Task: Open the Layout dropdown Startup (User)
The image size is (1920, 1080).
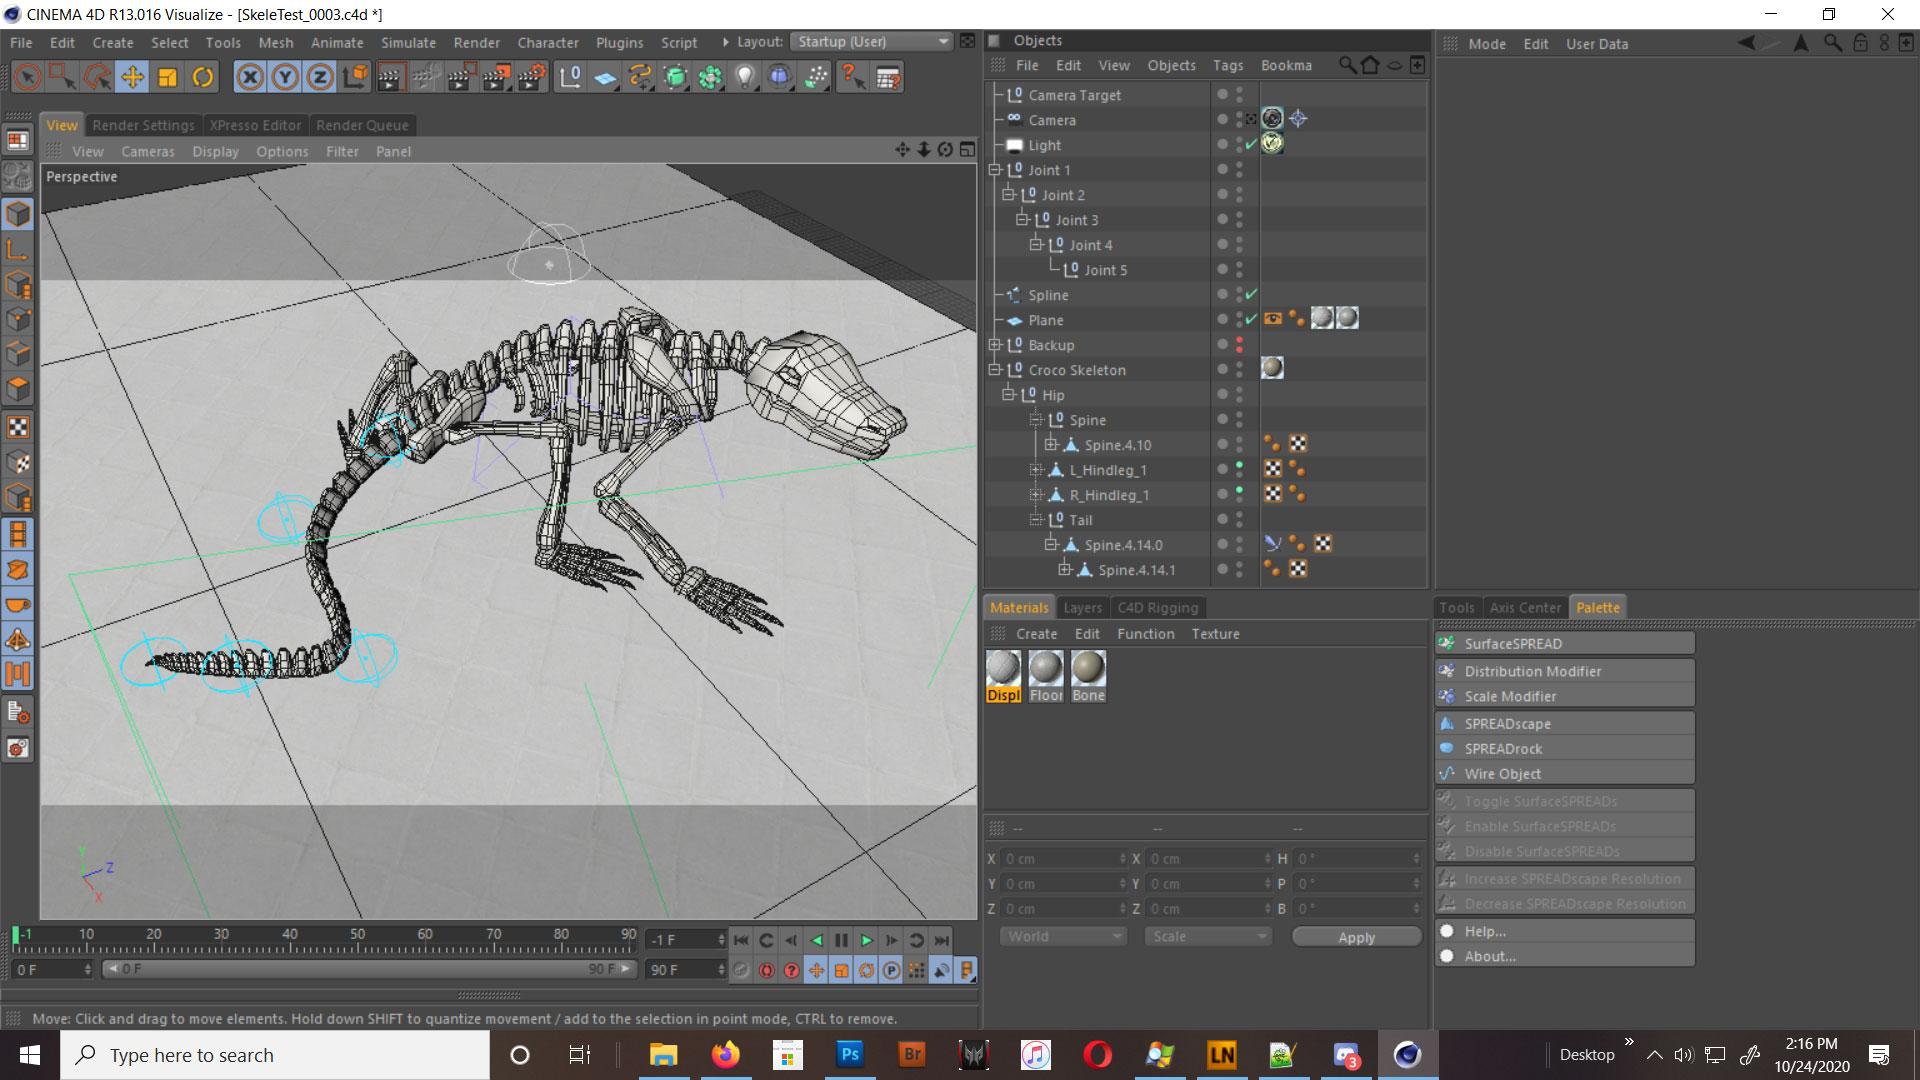Action: coord(871,42)
